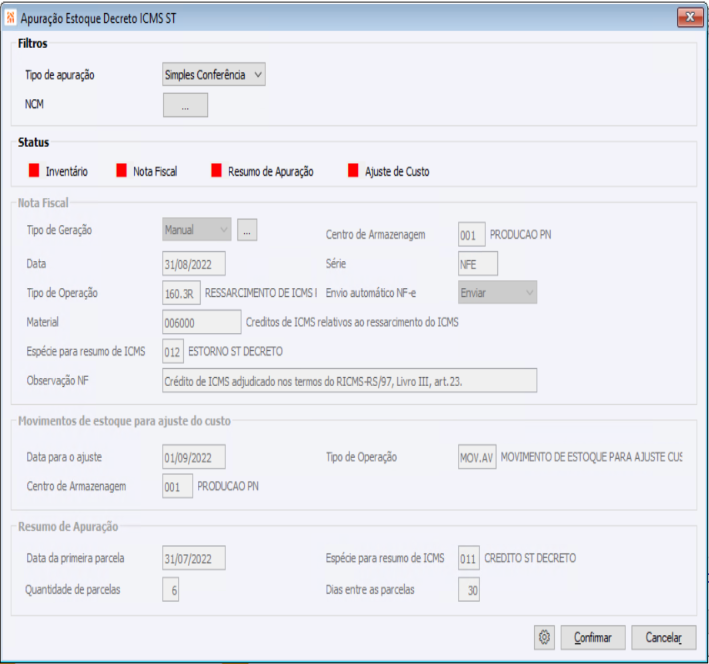Image resolution: width=709 pixels, height=664 pixels.
Task: Click the RESSARCIMENTO DE ICMS description text
Action: coord(261,293)
